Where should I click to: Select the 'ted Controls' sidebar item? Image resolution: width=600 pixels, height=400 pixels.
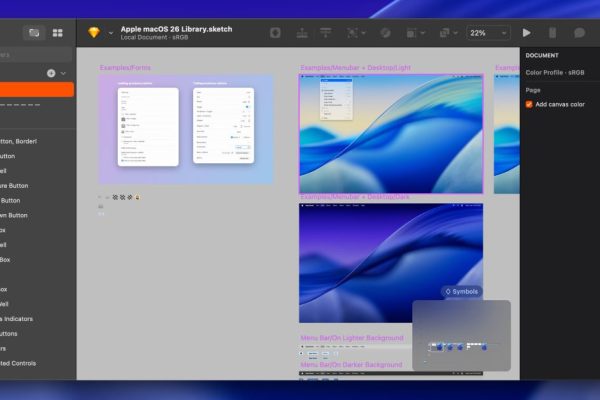click(18, 363)
